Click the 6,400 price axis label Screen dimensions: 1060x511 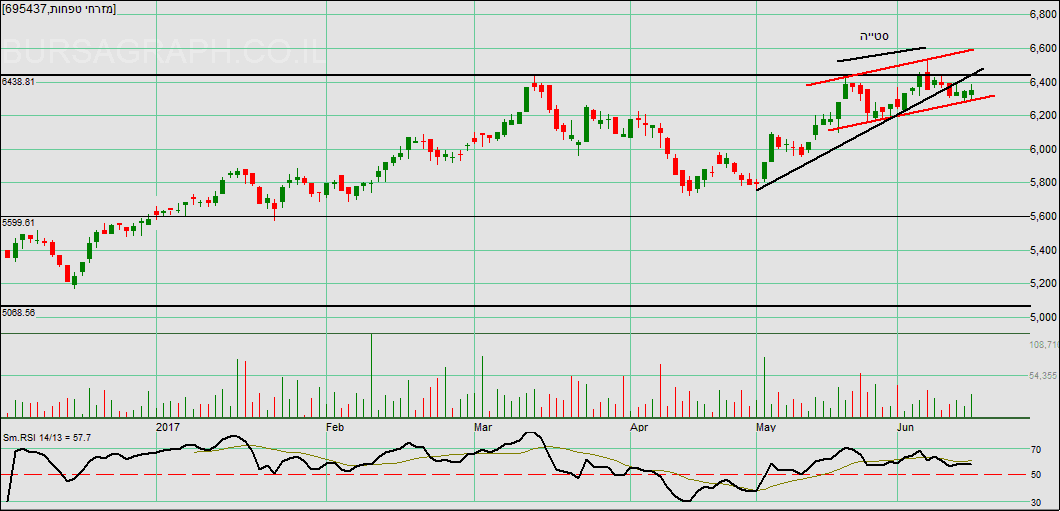point(1043,82)
